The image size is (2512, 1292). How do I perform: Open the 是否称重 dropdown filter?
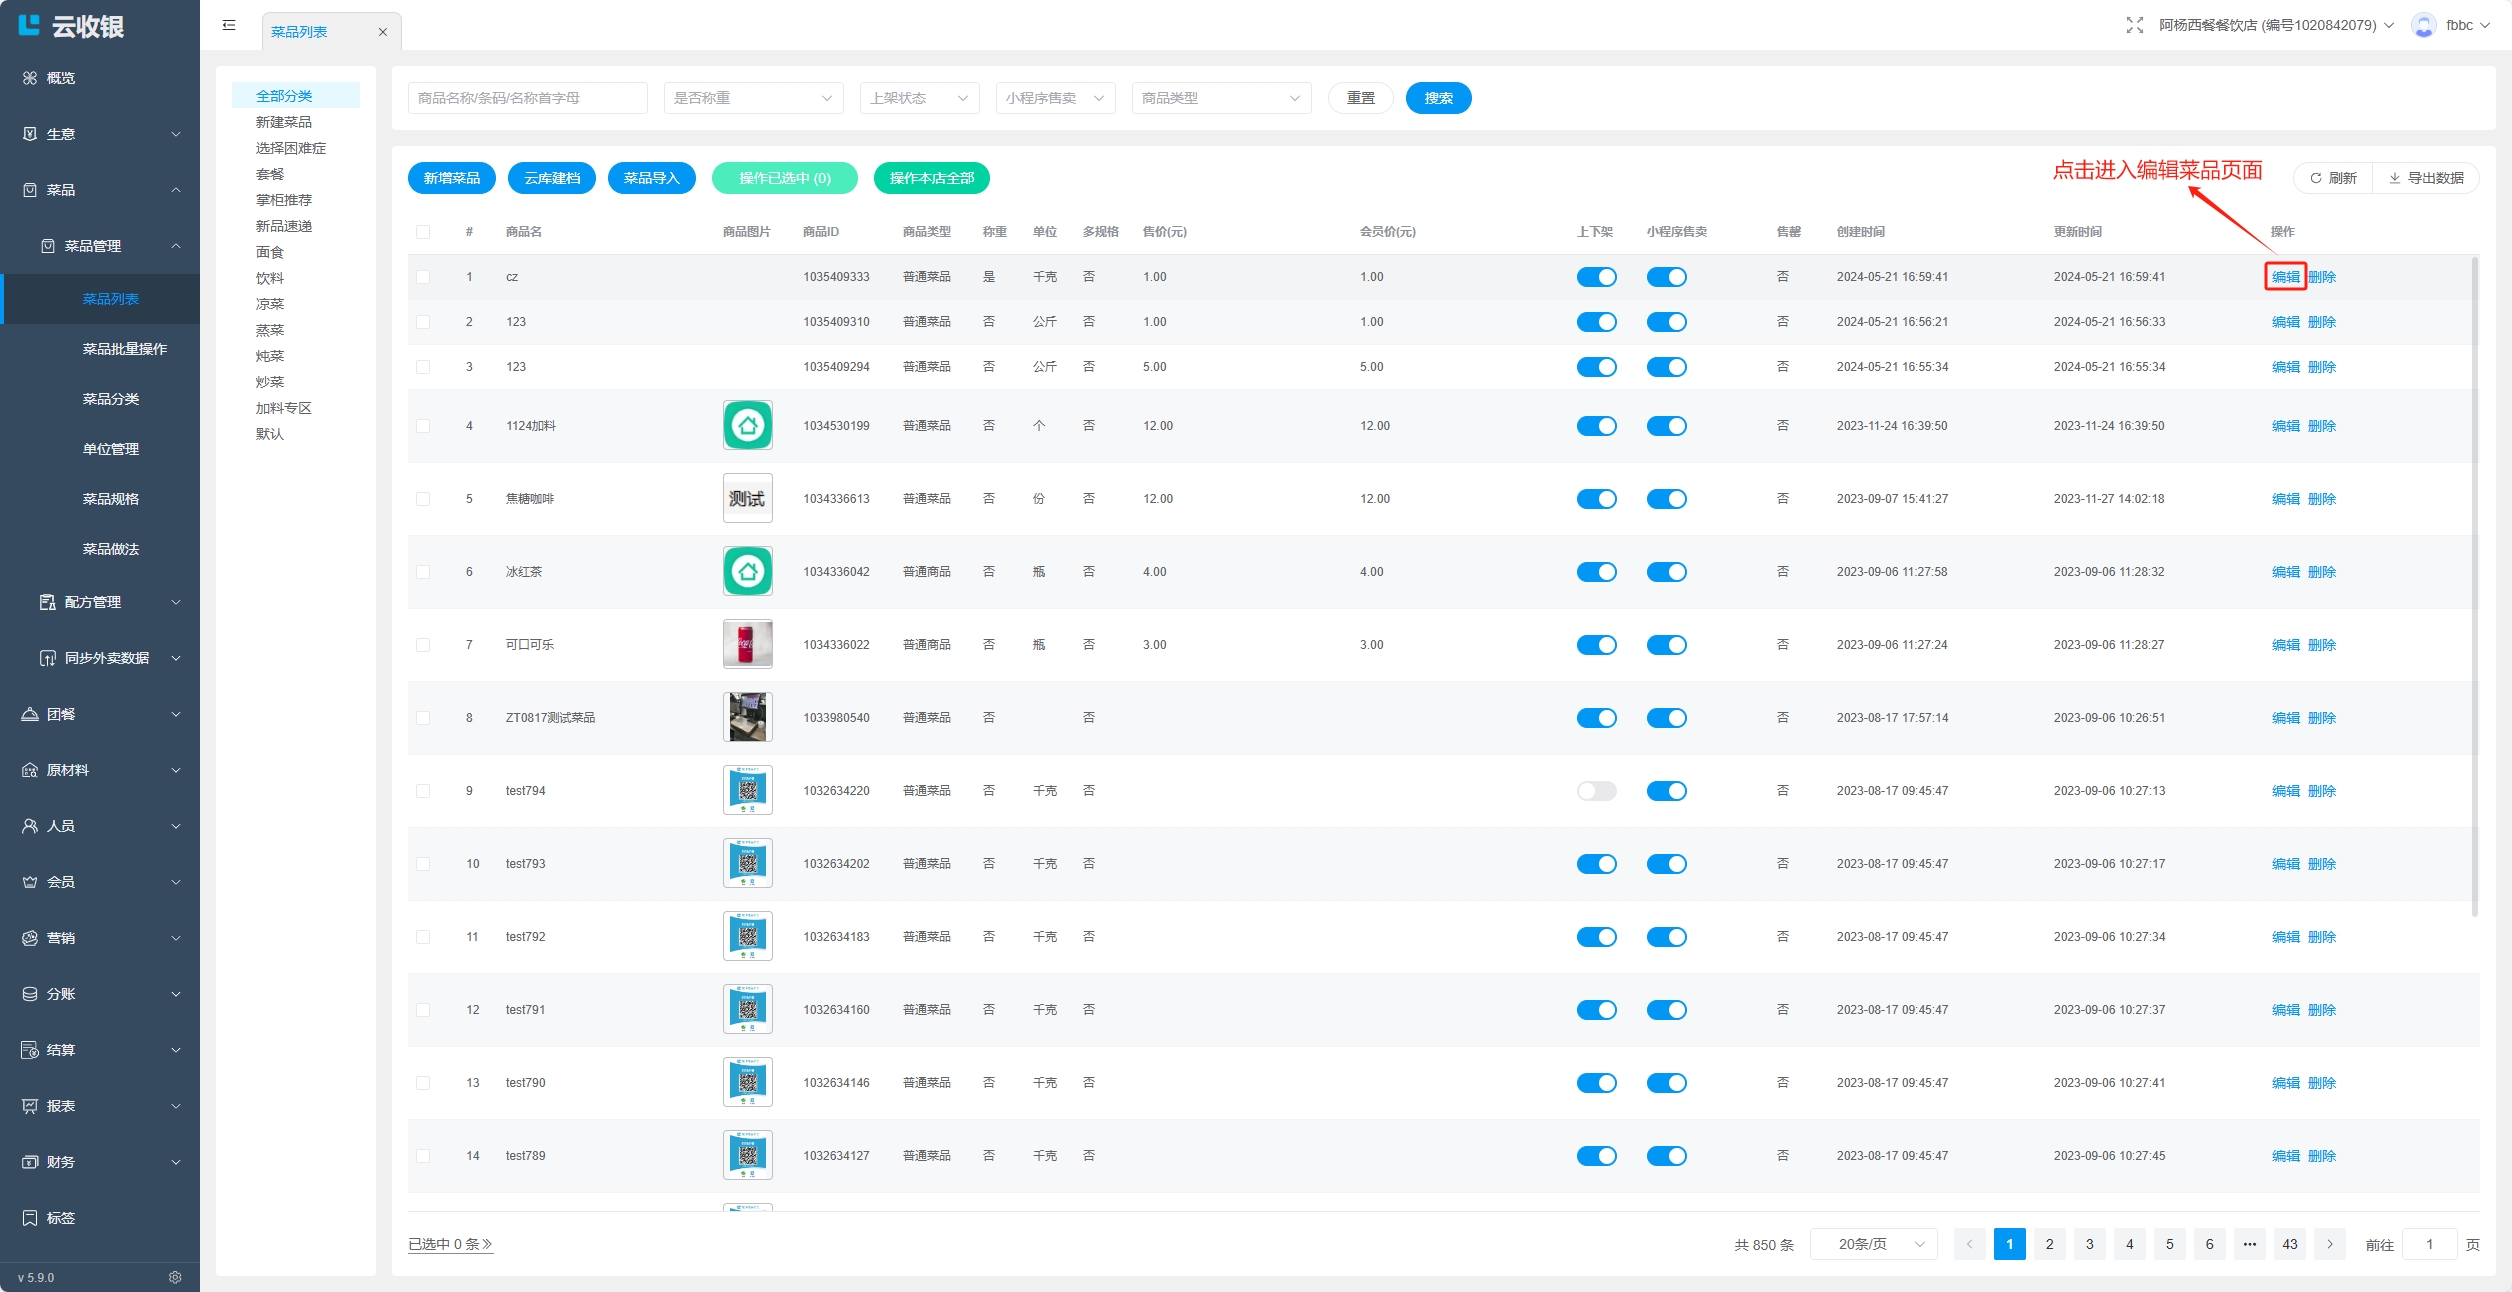(753, 98)
